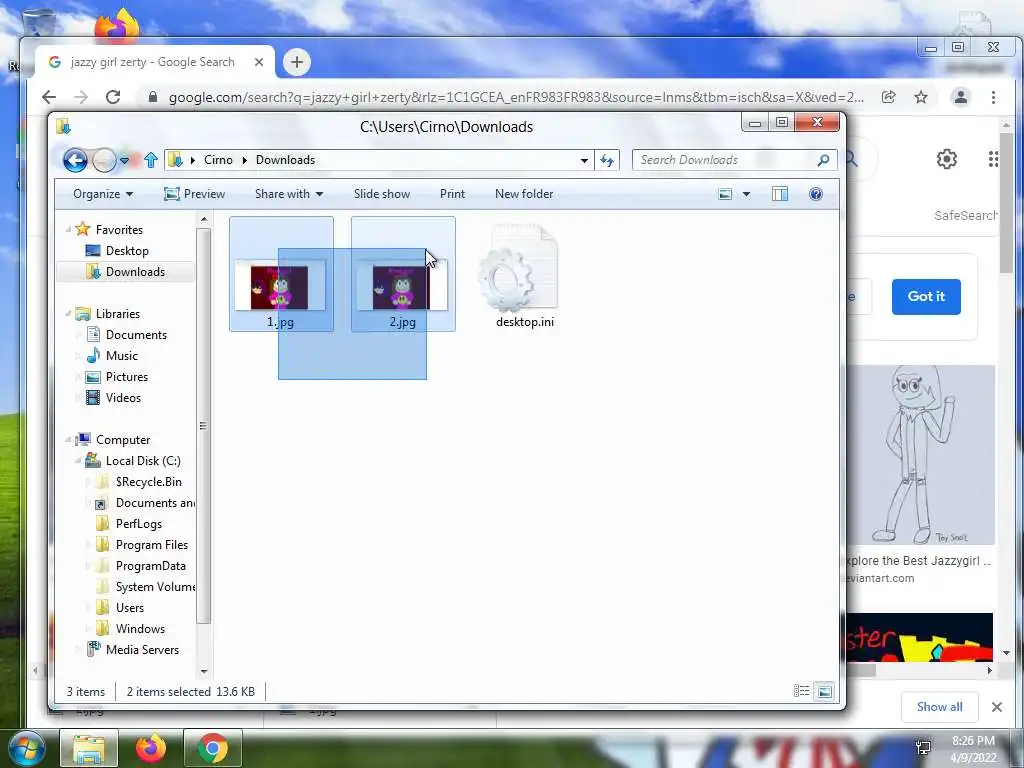Change your view icon button
Image resolution: width=1024 pixels, height=768 pixels.
(x=725, y=194)
